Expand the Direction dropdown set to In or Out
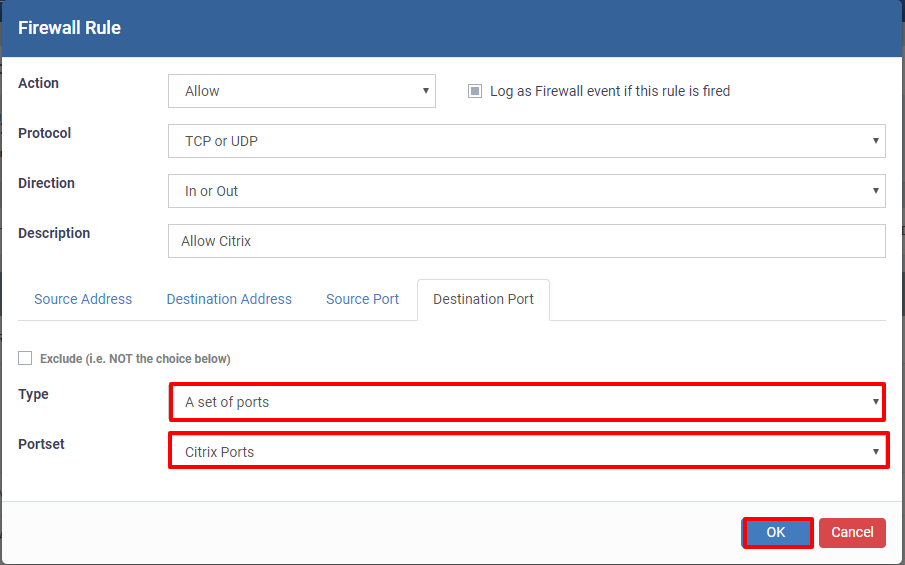Screen dimensions: 905x565 coord(526,191)
